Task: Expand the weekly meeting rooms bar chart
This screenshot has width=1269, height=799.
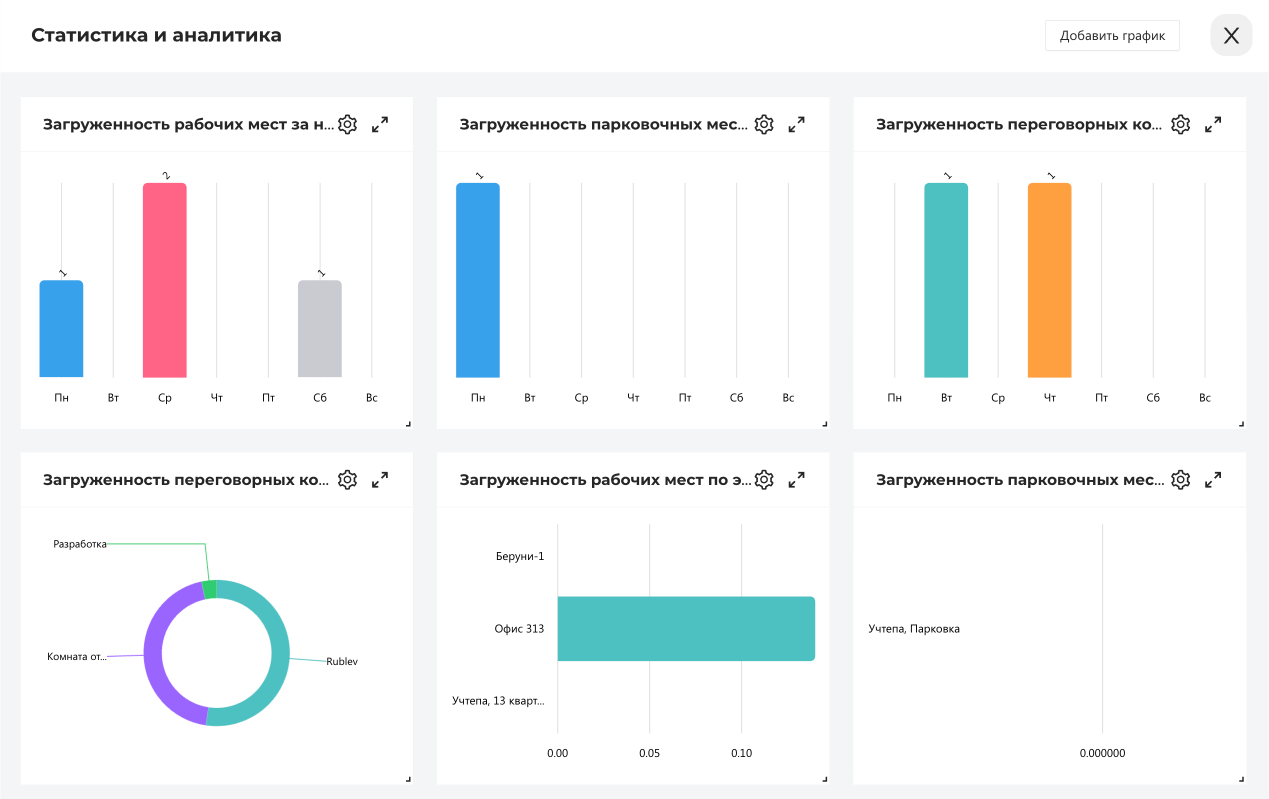Action: tap(1213, 125)
